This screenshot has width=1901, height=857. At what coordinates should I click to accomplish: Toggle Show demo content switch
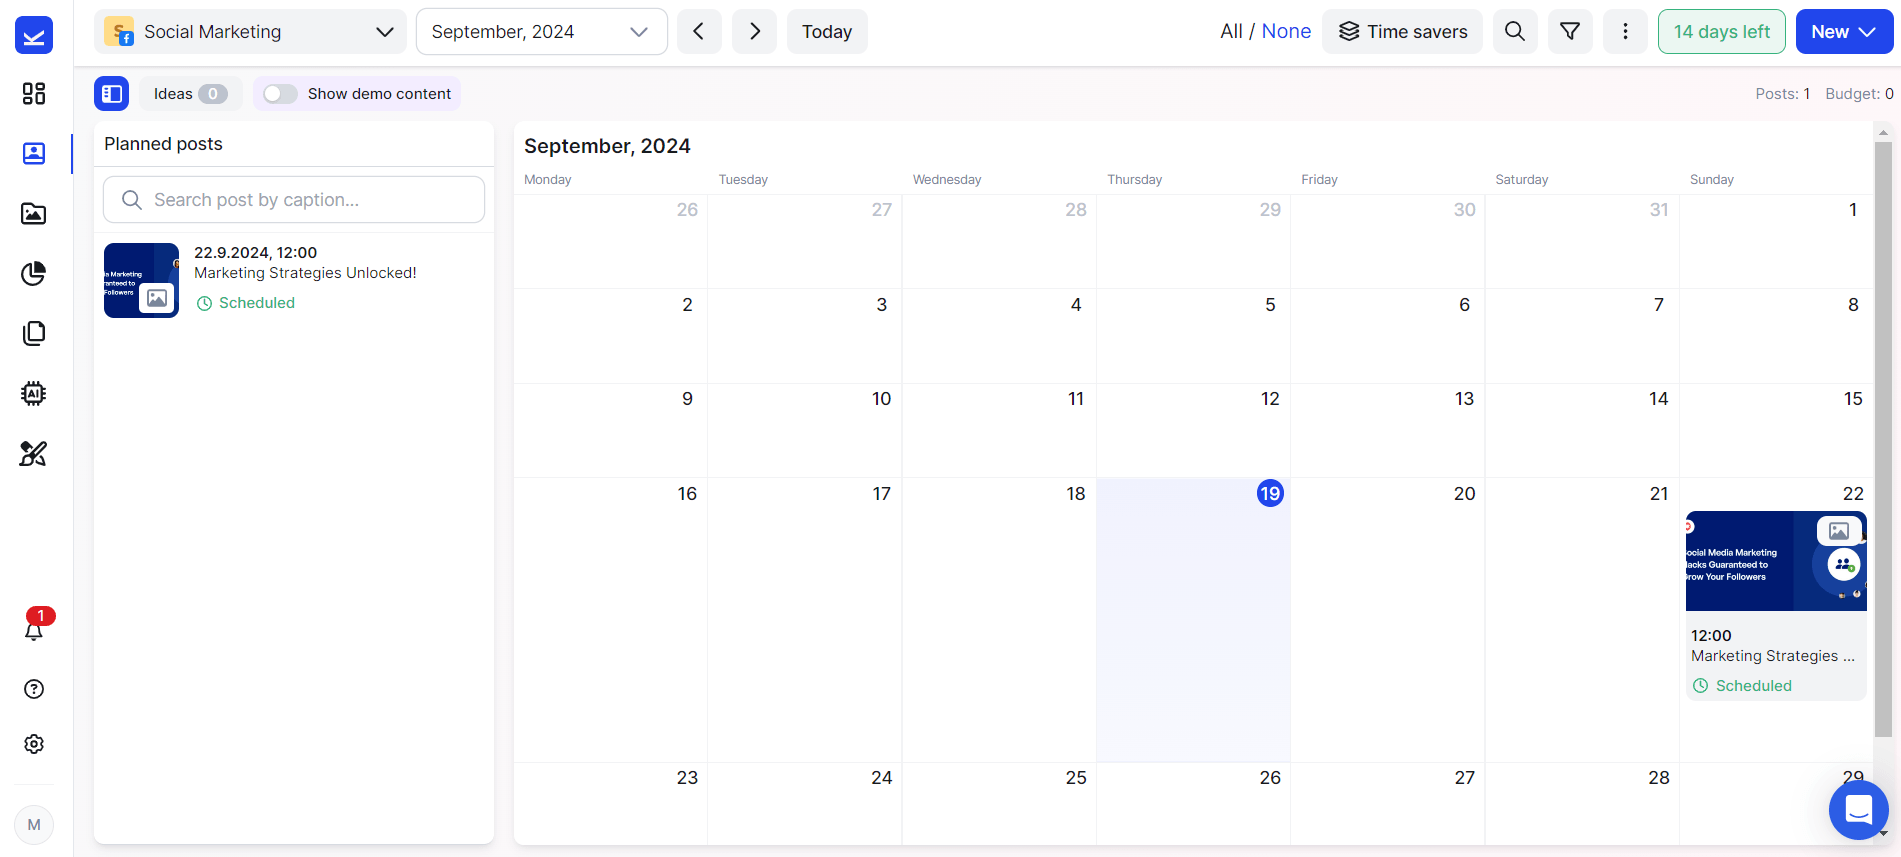(x=280, y=94)
